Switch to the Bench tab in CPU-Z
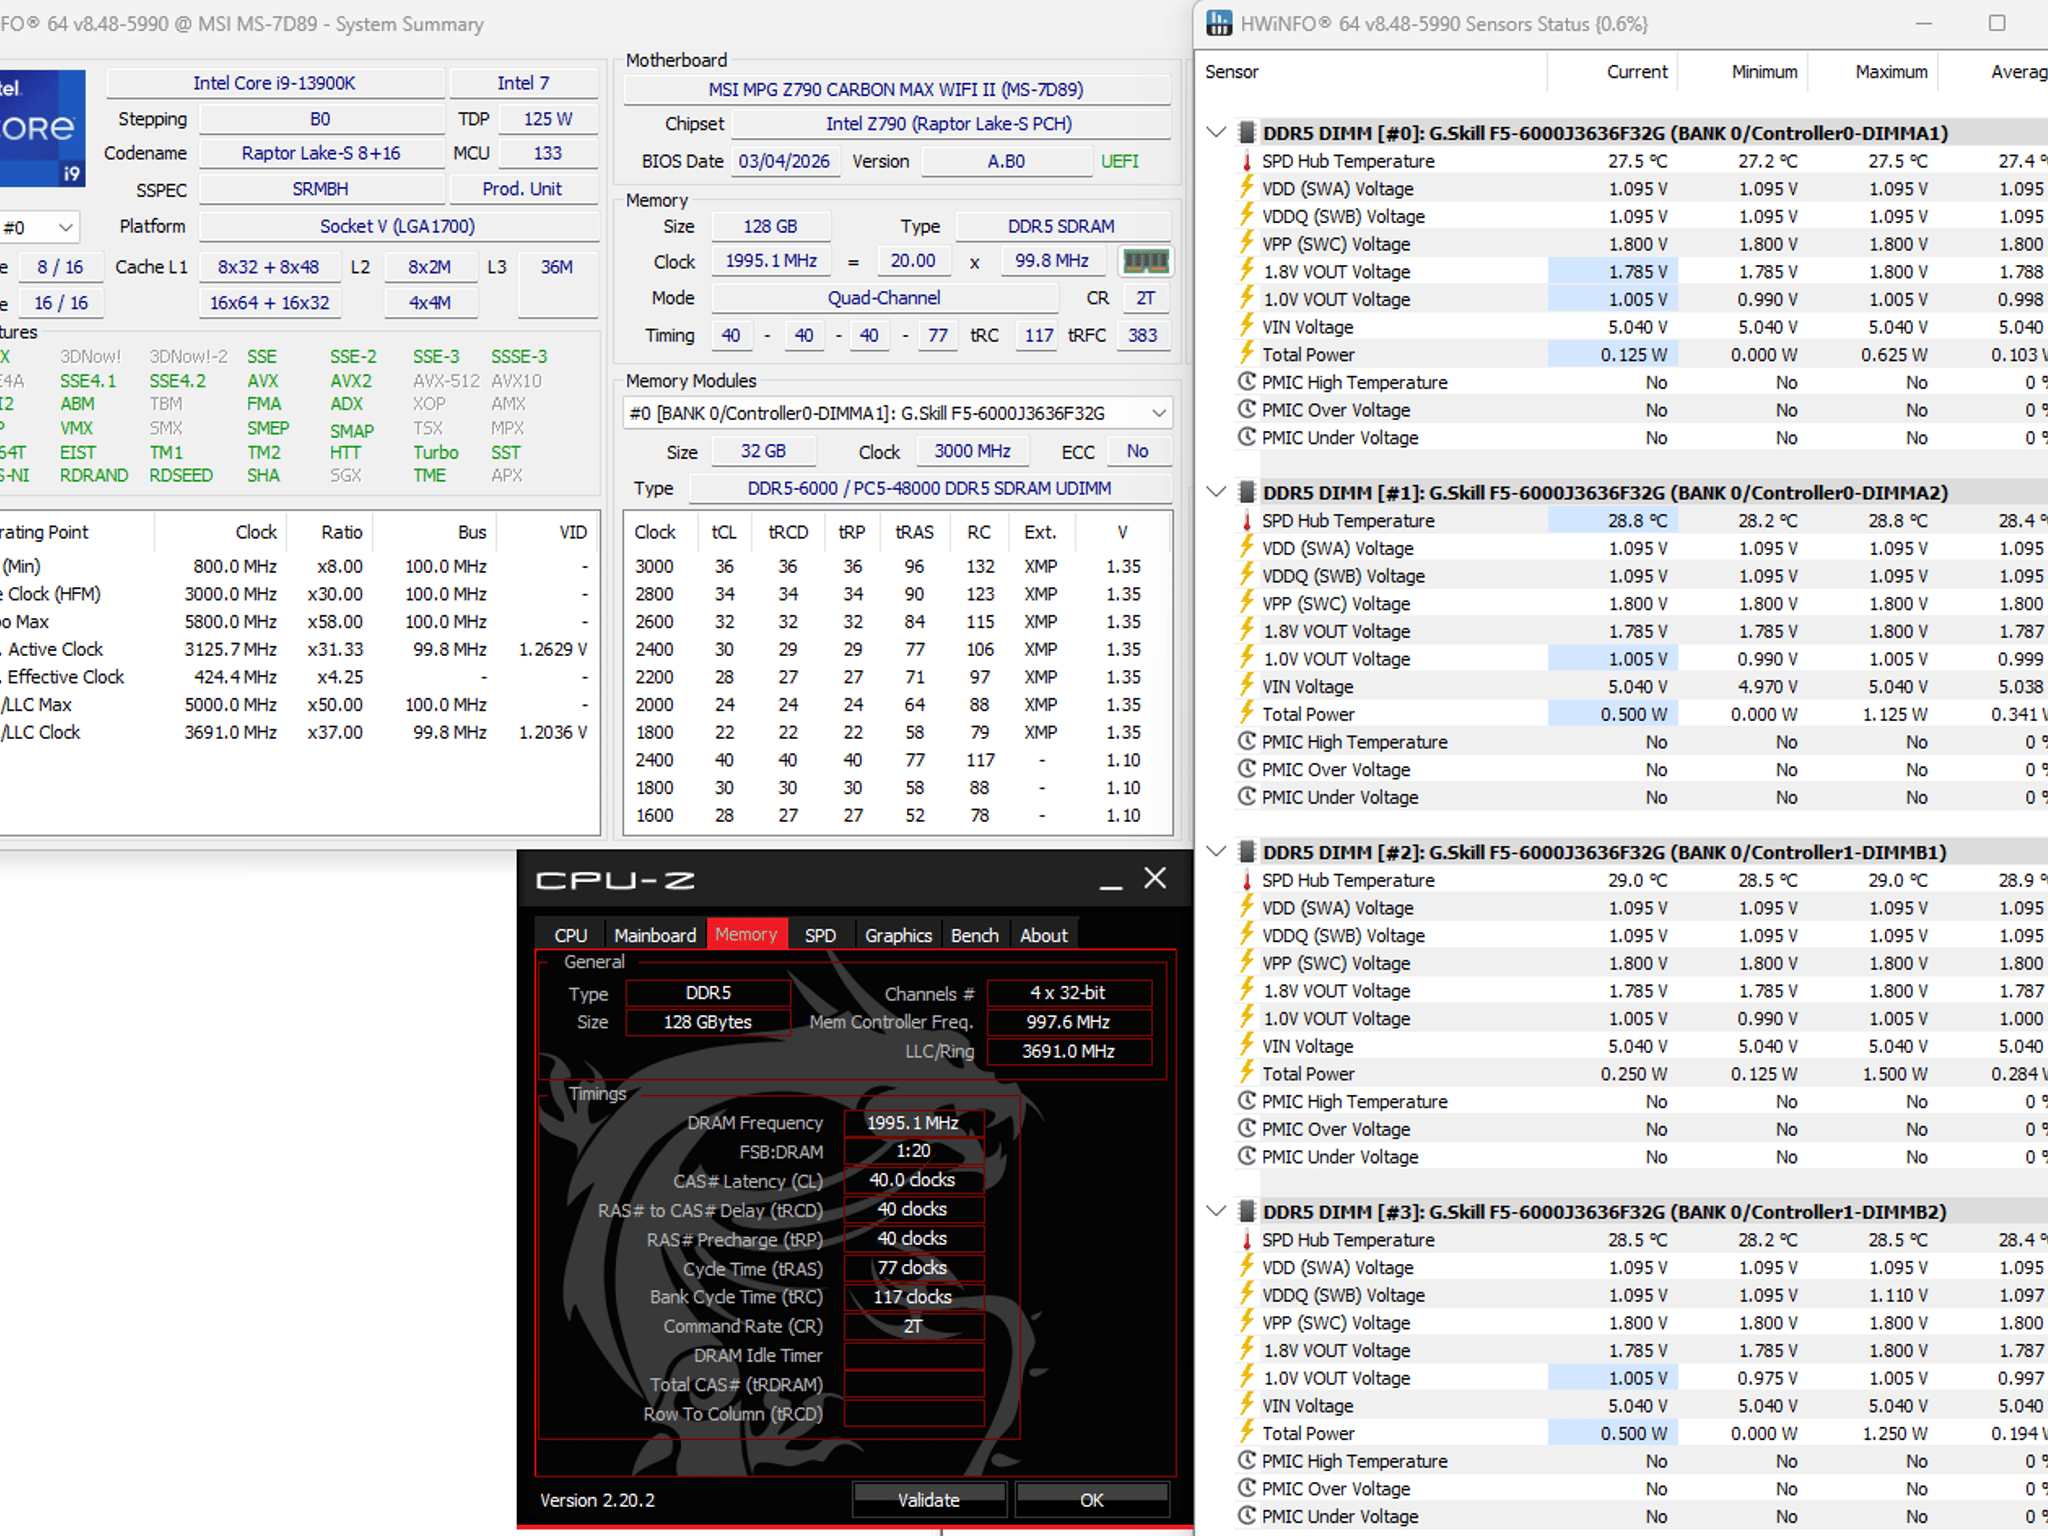 tap(975, 935)
